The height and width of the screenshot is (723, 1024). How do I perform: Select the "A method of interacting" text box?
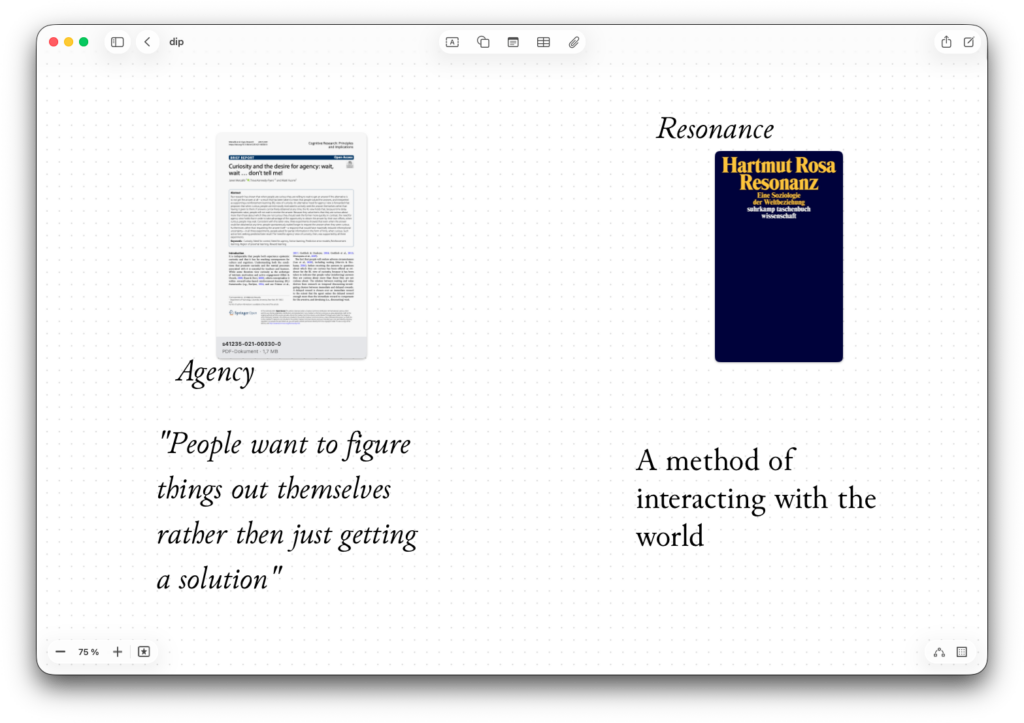(x=755, y=497)
